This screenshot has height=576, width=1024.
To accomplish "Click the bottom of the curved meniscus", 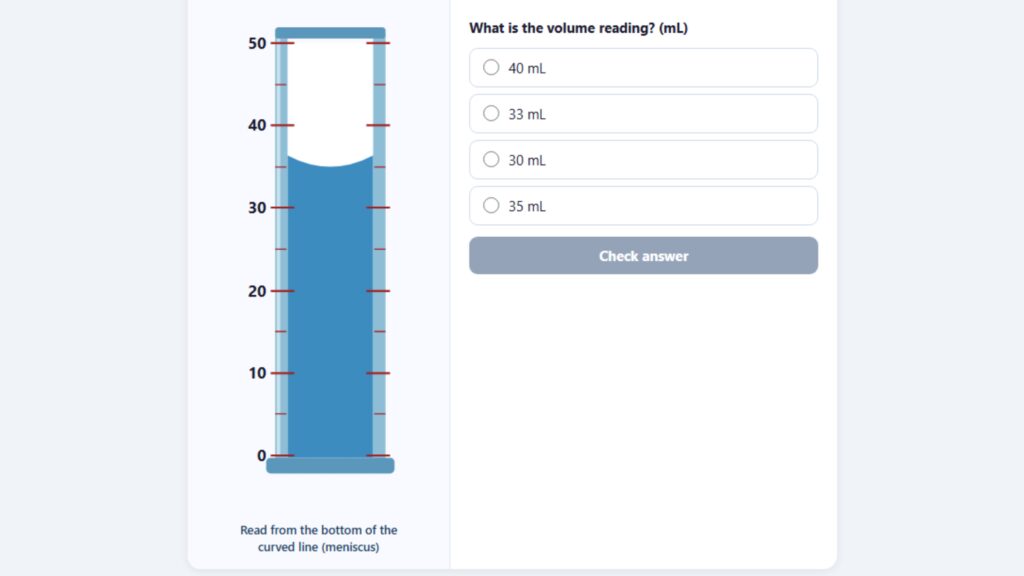I will (x=330, y=166).
